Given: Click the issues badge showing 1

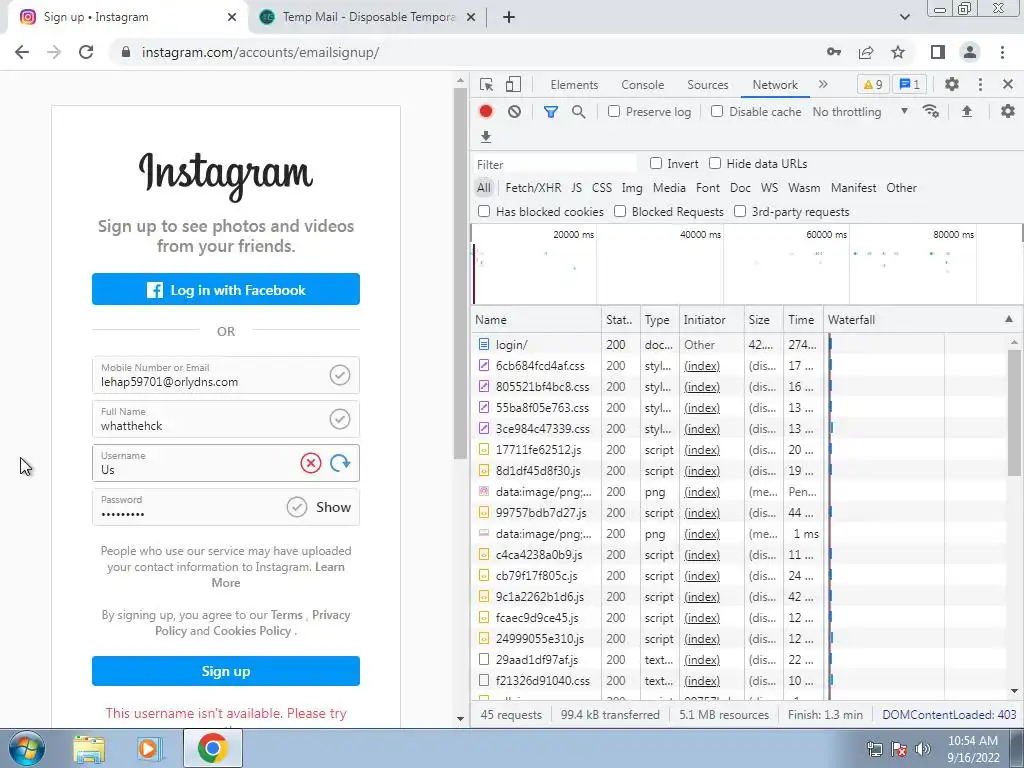Looking at the screenshot, I should point(910,84).
